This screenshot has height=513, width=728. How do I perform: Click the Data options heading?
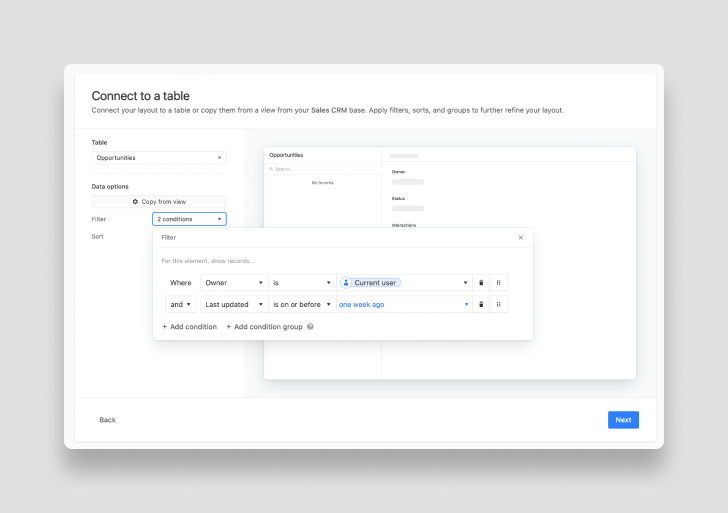110,187
